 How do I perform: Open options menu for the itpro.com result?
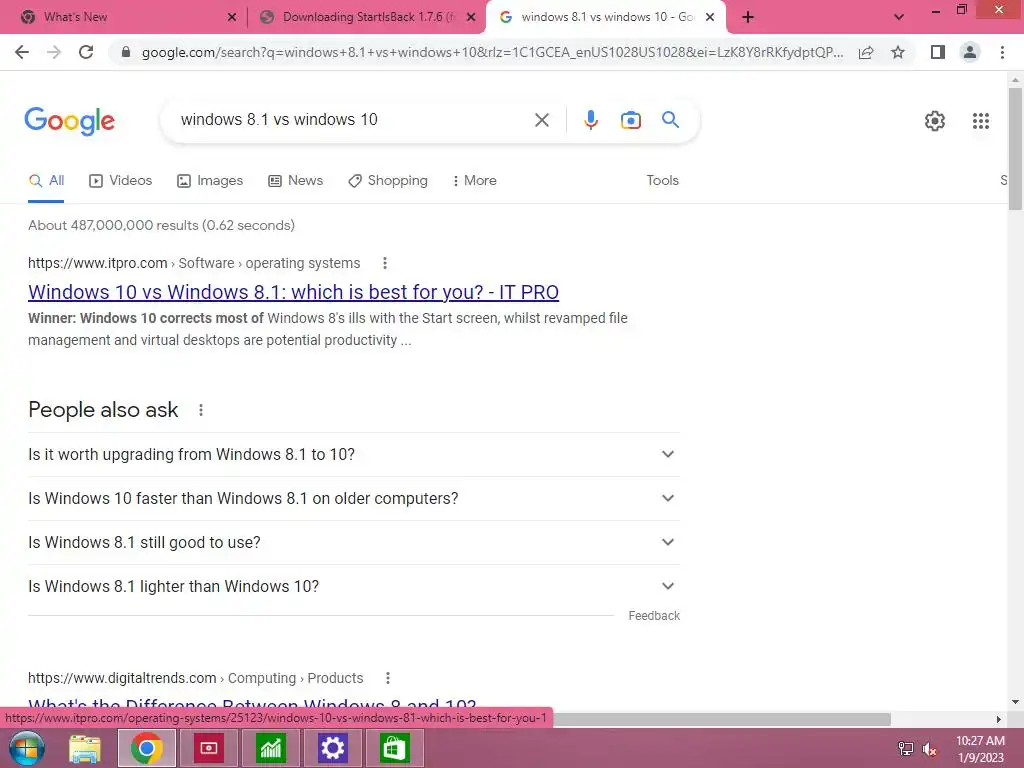click(x=385, y=263)
